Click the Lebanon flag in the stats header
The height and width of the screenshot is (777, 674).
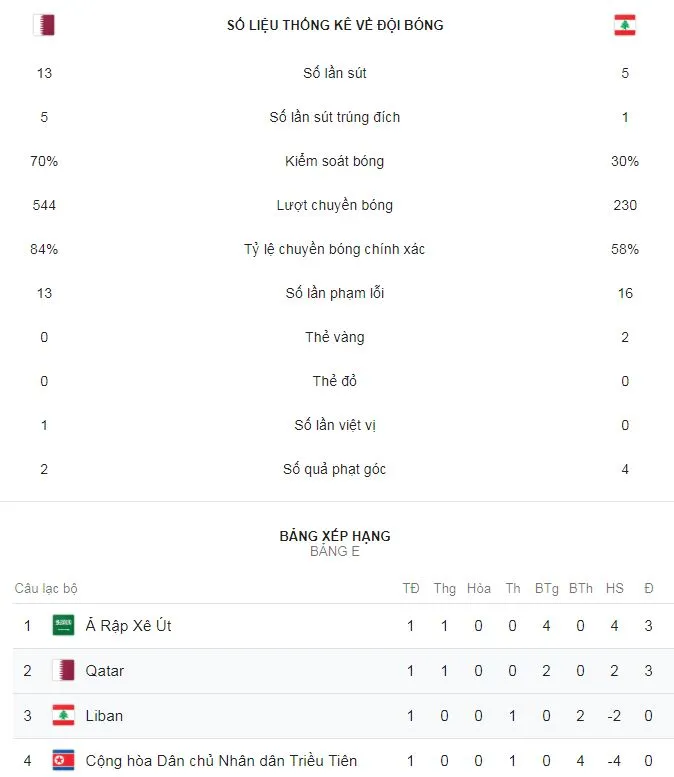625,25
